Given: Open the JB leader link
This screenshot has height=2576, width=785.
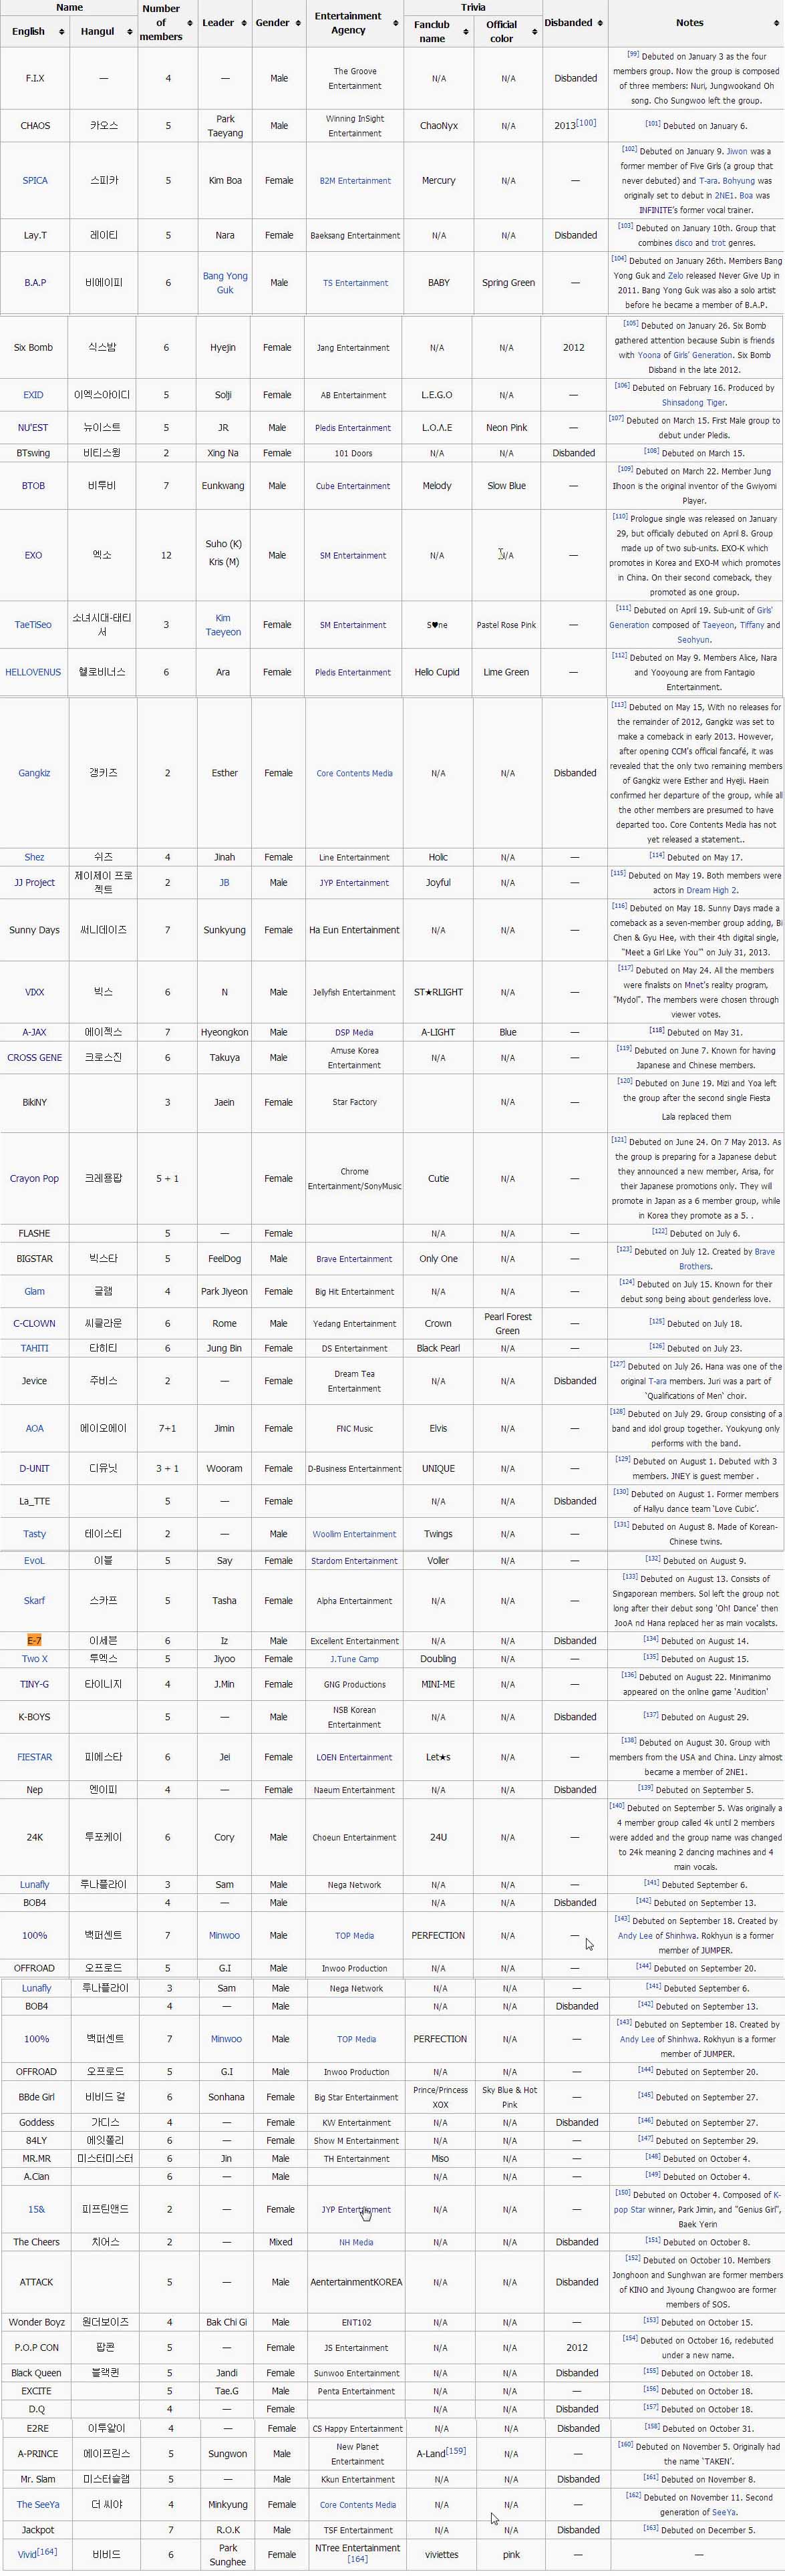Looking at the screenshot, I should 224,883.
